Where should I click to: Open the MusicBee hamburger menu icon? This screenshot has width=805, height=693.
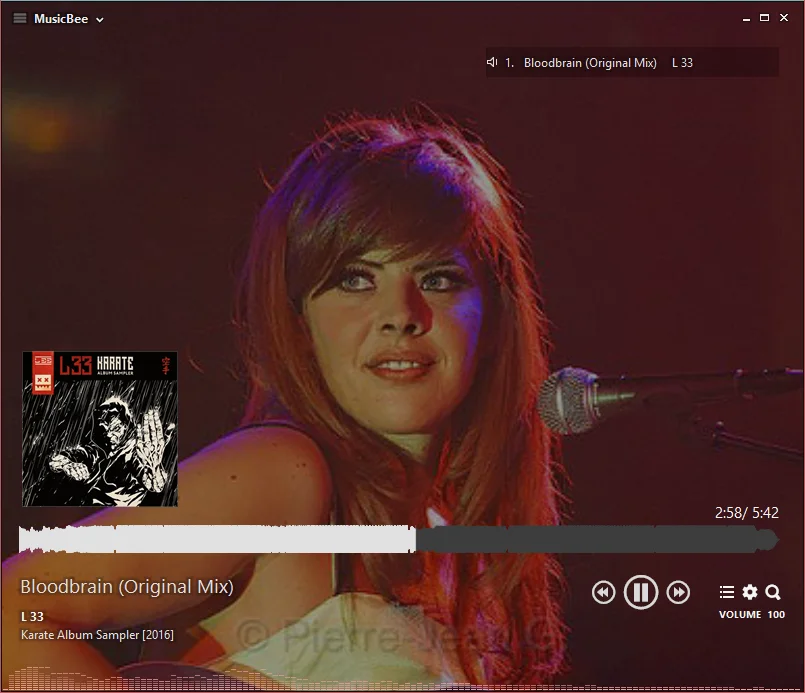click(20, 18)
